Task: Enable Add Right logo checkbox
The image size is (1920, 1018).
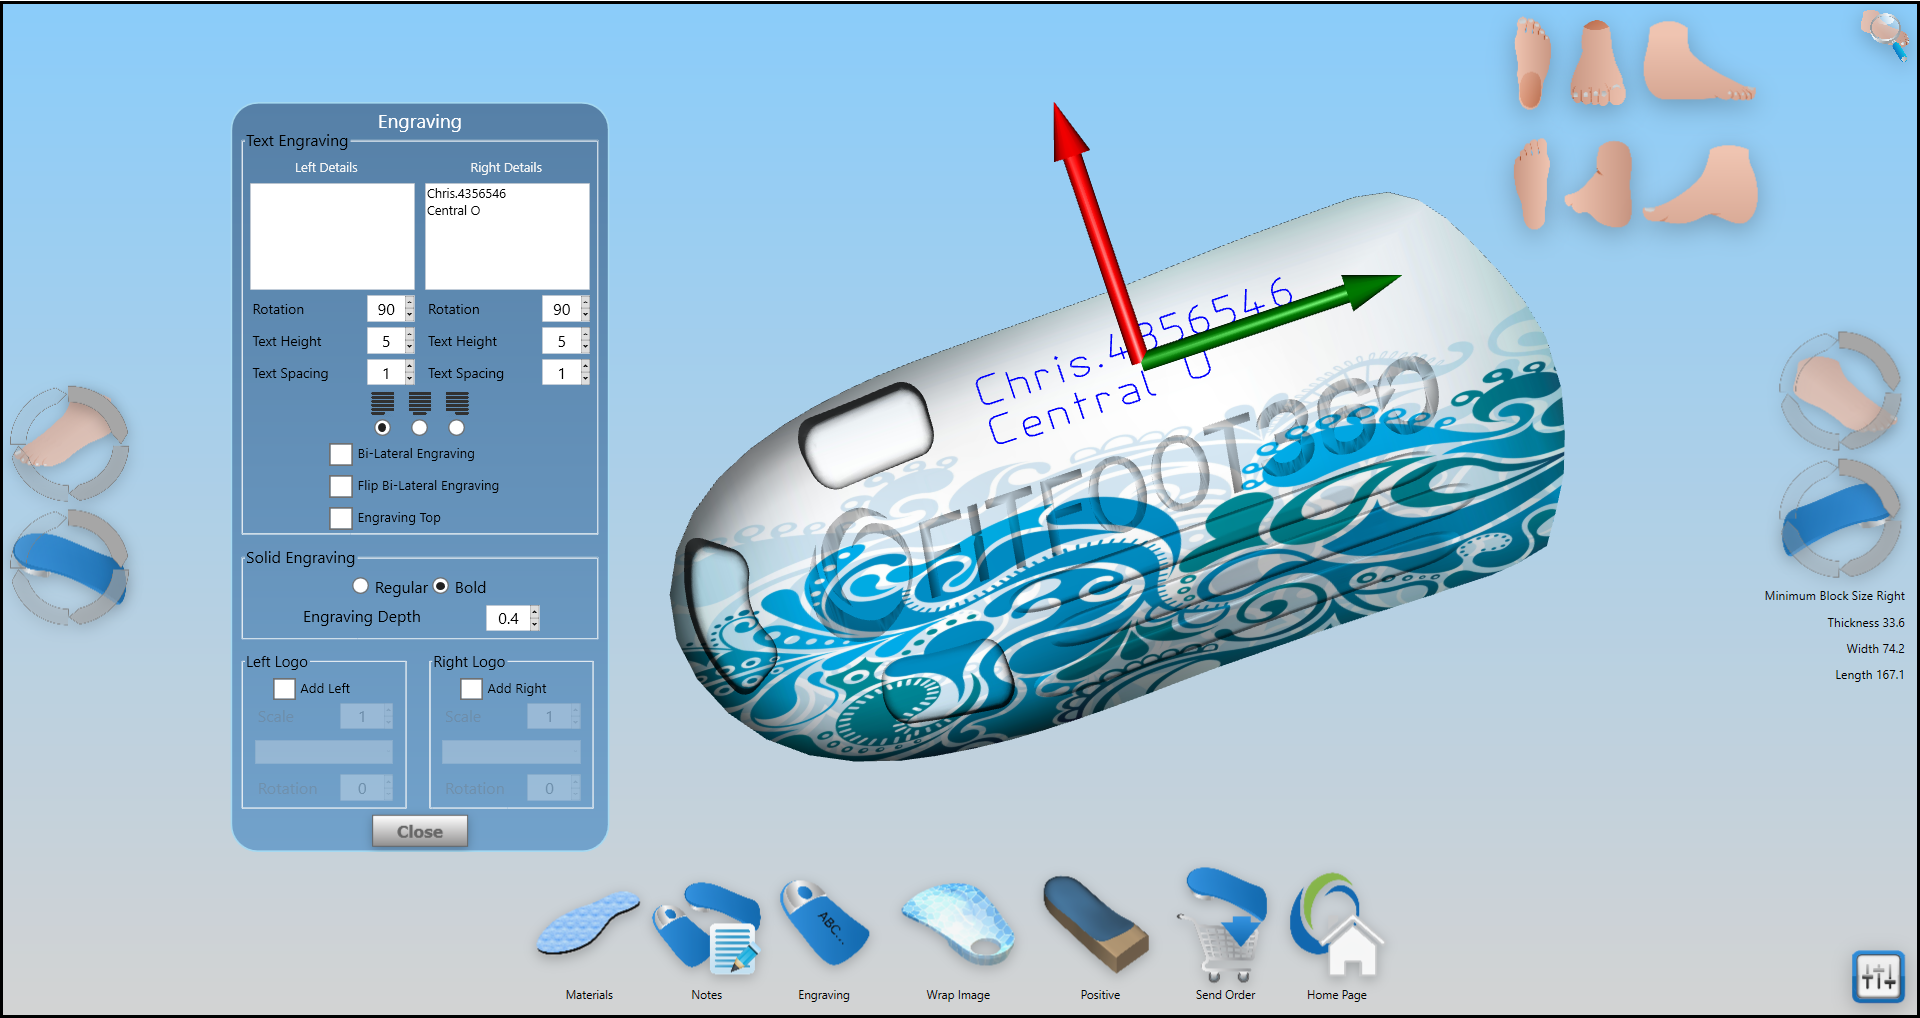Action: coord(471,689)
